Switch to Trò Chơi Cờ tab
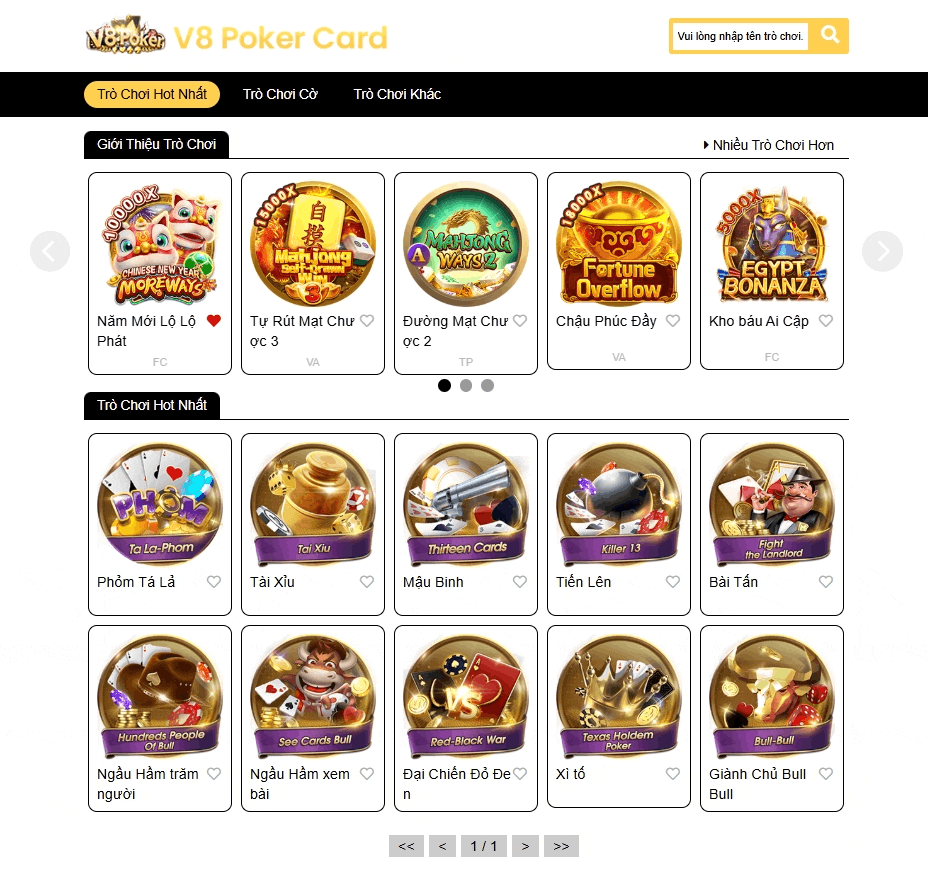This screenshot has width=928, height=887. pos(280,94)
